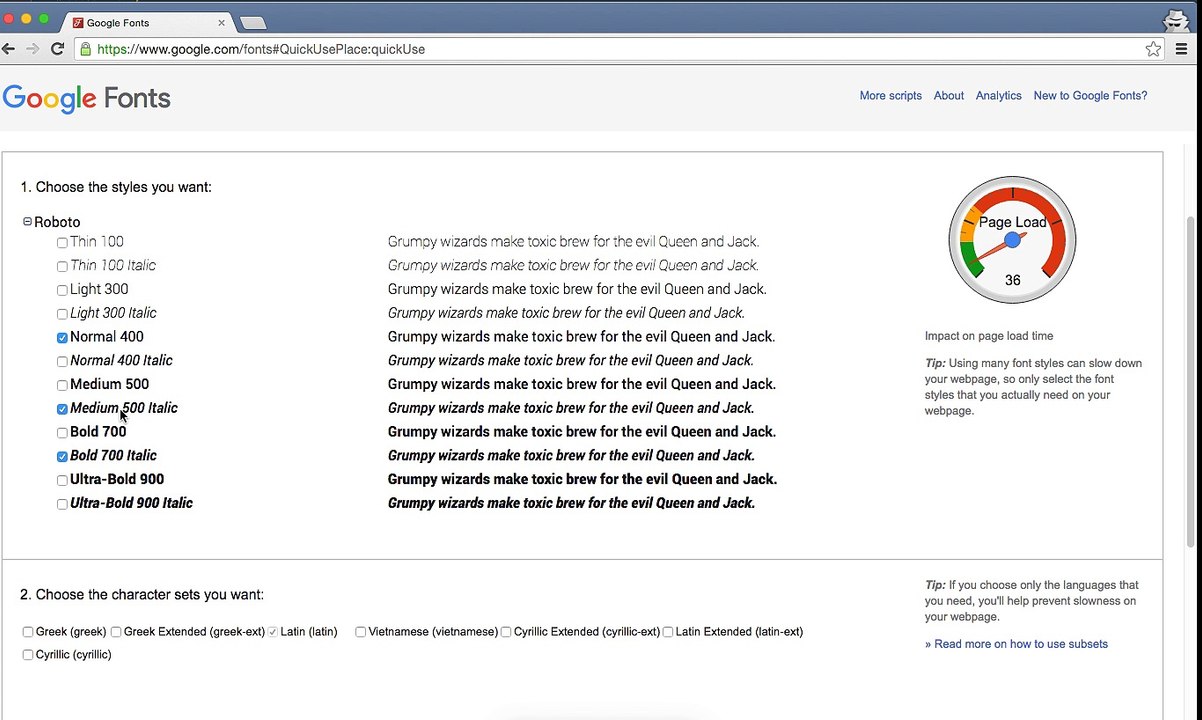Open the About link

(948, 96)
